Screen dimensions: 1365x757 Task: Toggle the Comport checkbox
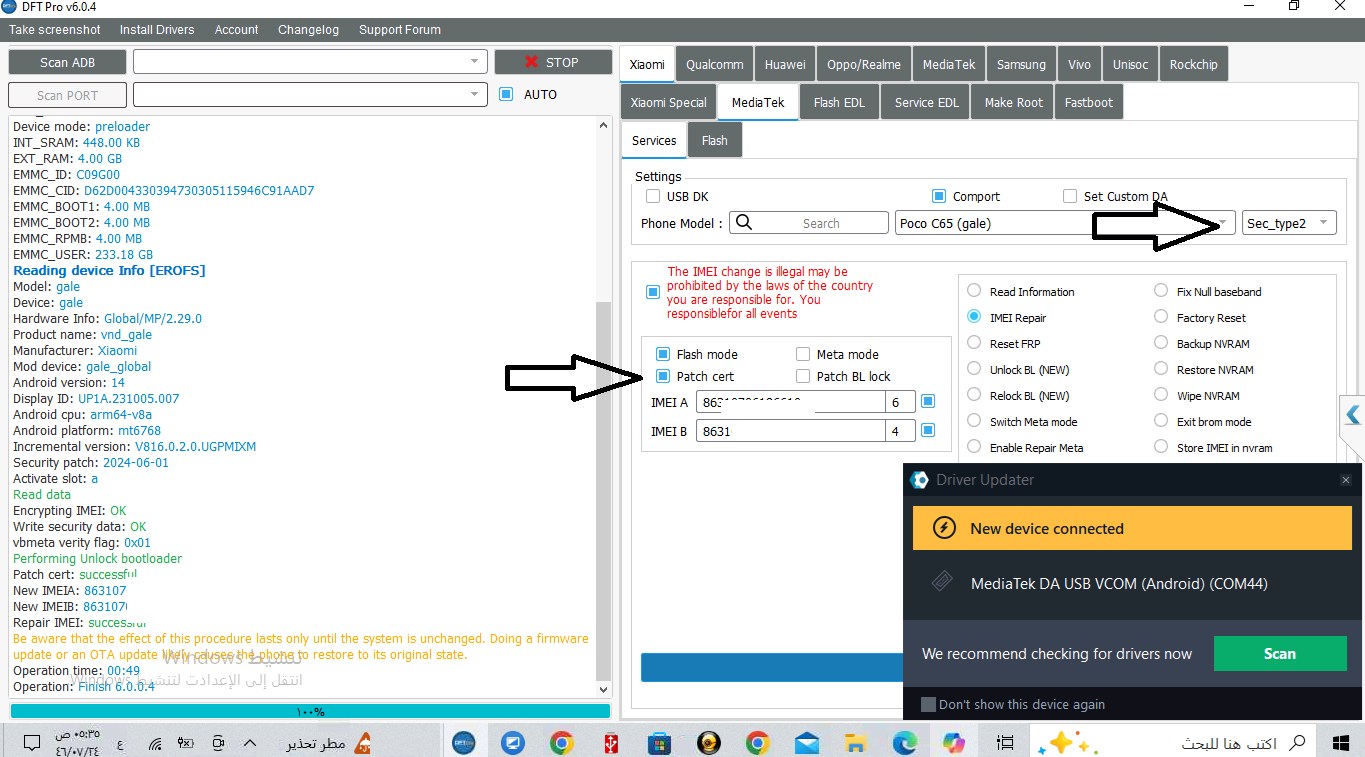[939, 197]
